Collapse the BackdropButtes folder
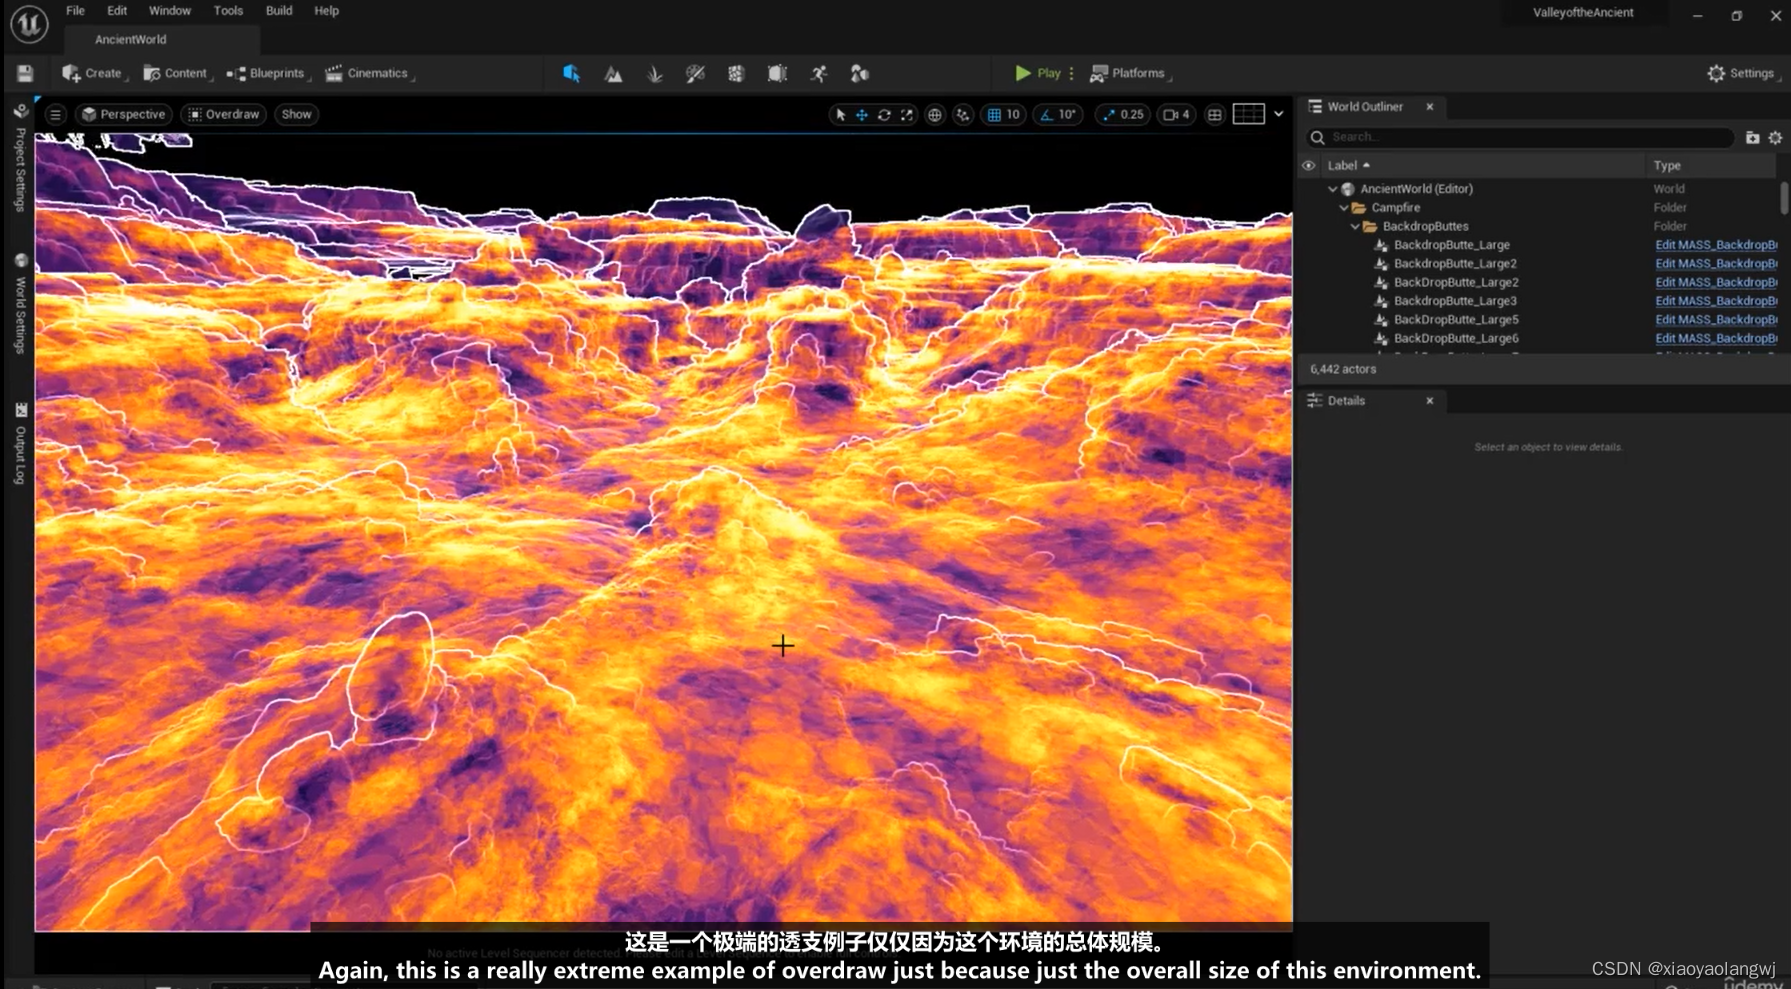The height and width of the screenshot is (989, 1791). pyautogui.click(x=1355, y=227)
